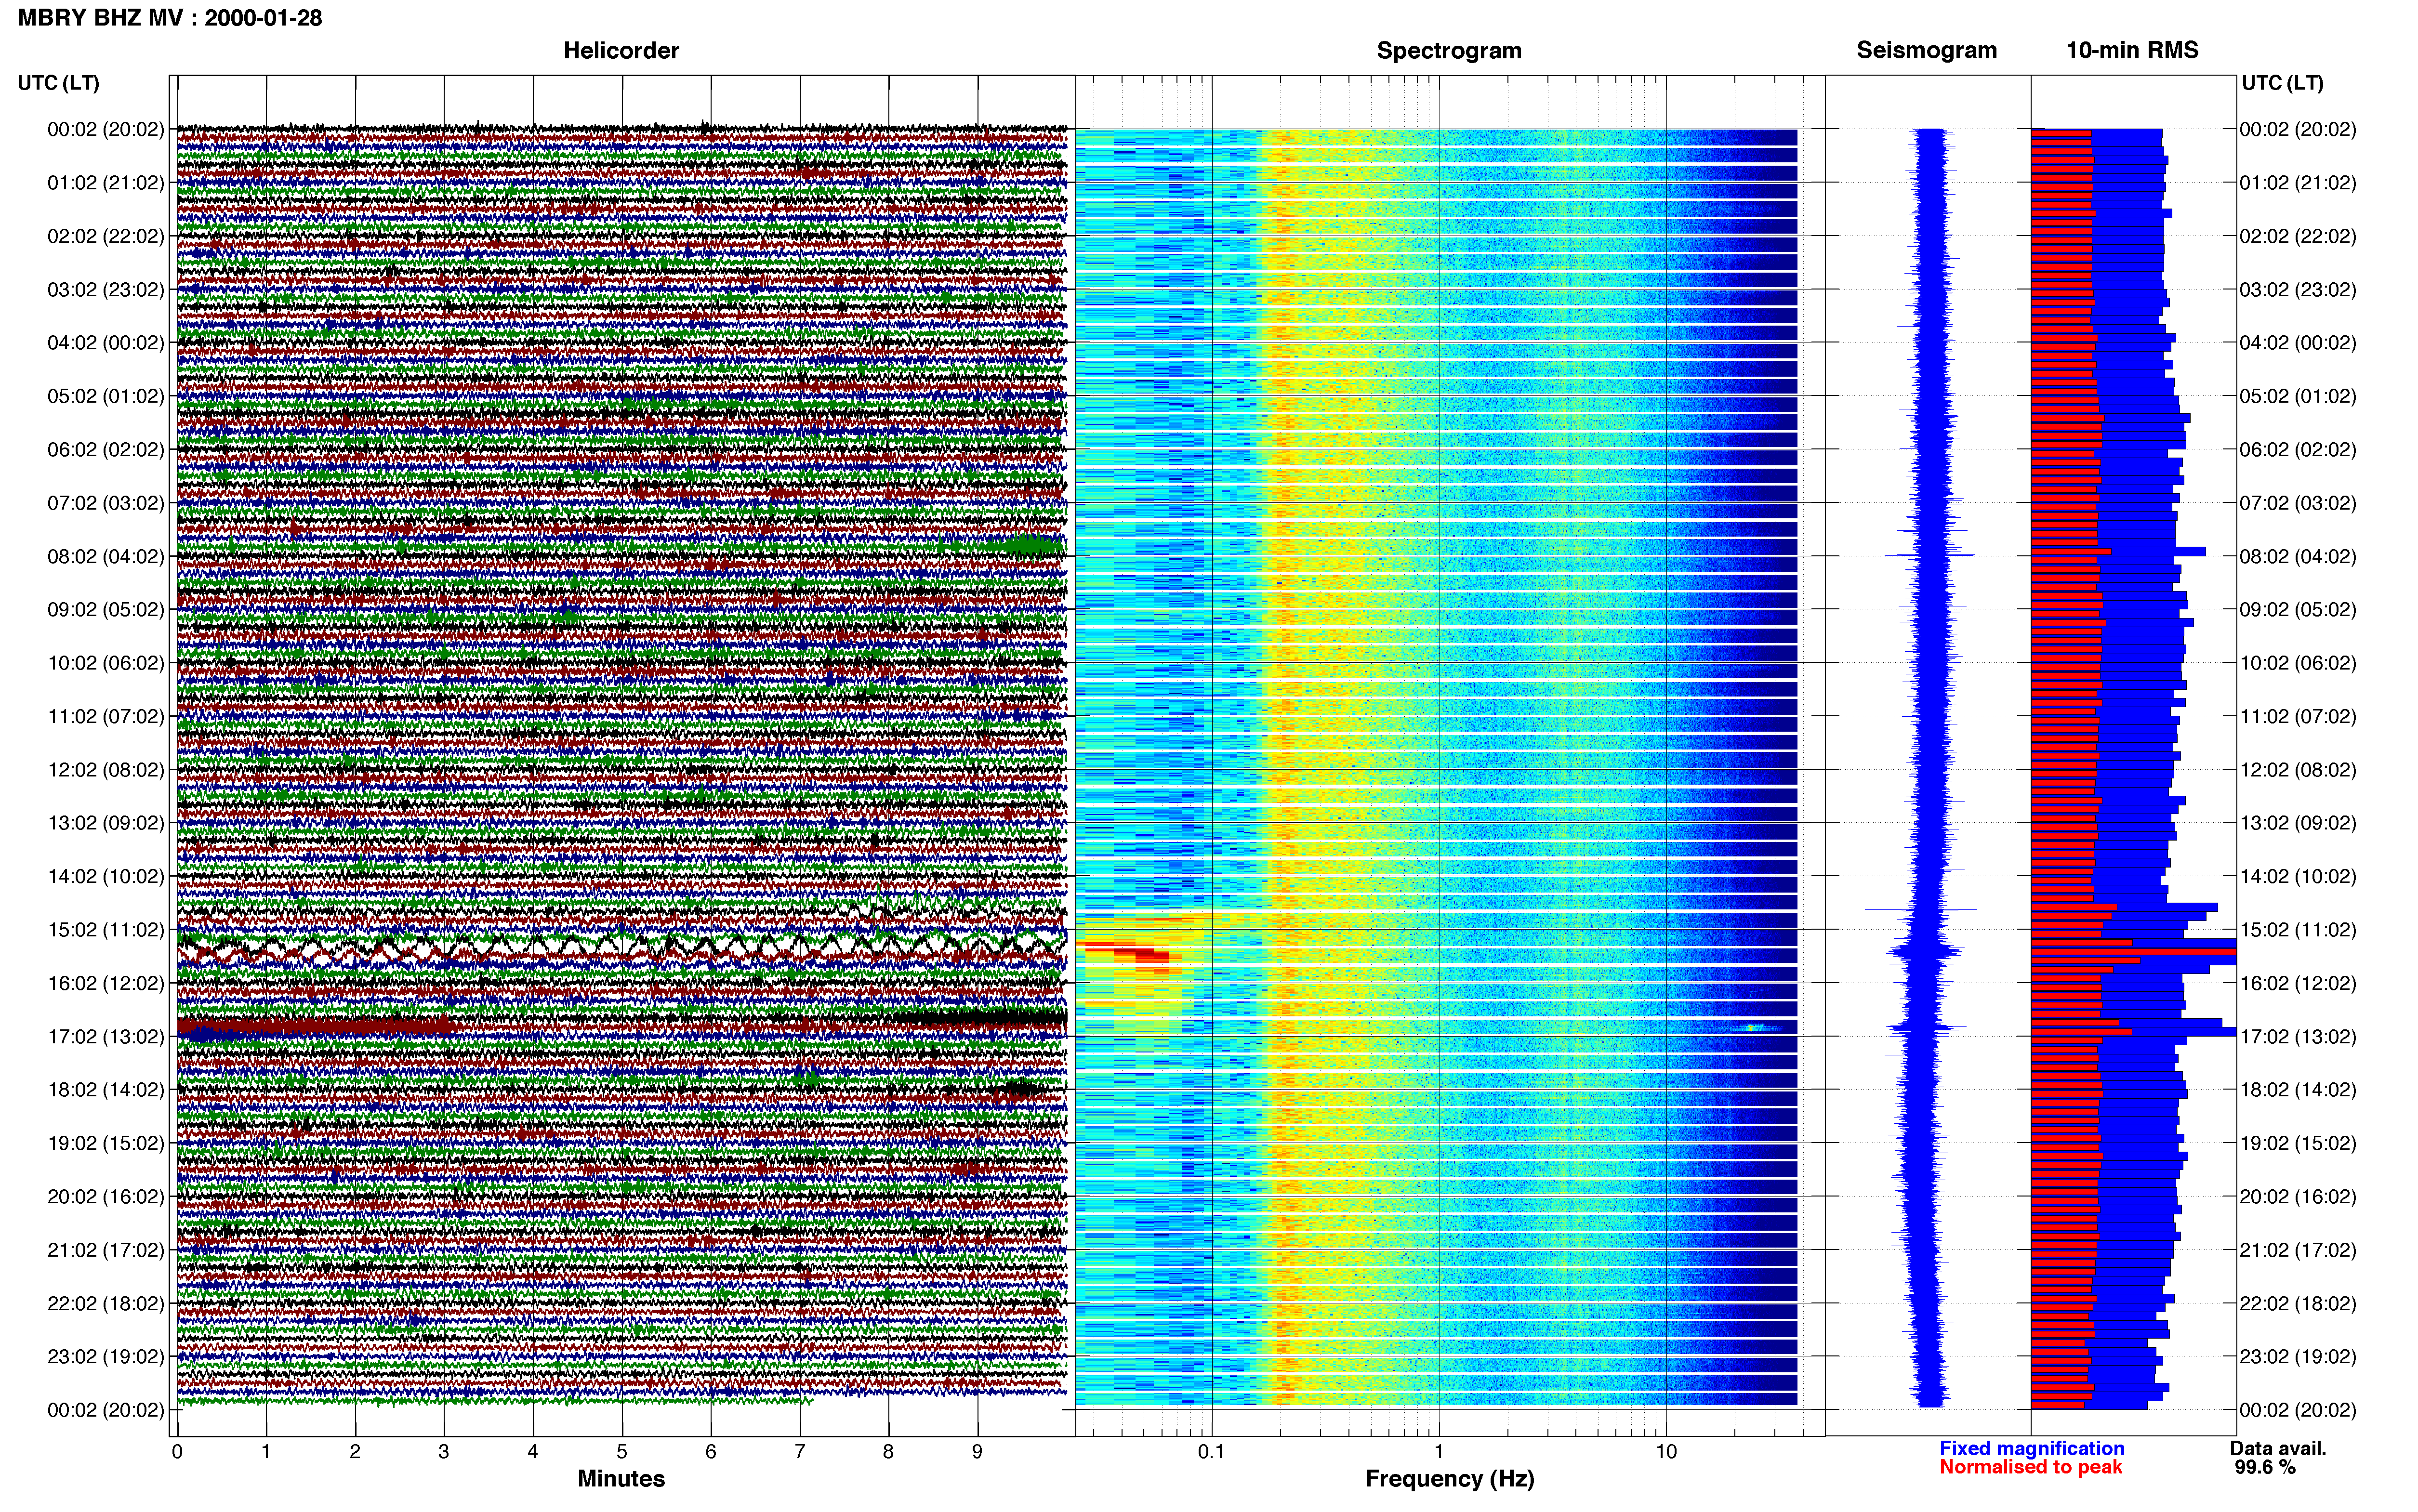Image resolution: width=2418 pixels, height=1512 pixels.
Task: Click the blue Fixed magnification legend text
Action: click(2032, 1448)
